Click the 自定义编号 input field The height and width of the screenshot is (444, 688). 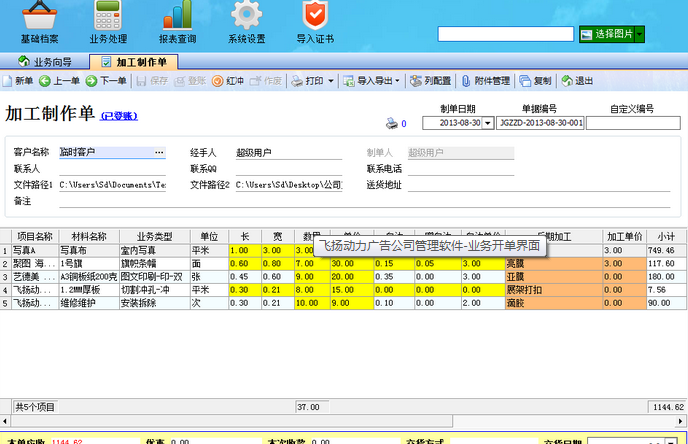tap(631, 124)
